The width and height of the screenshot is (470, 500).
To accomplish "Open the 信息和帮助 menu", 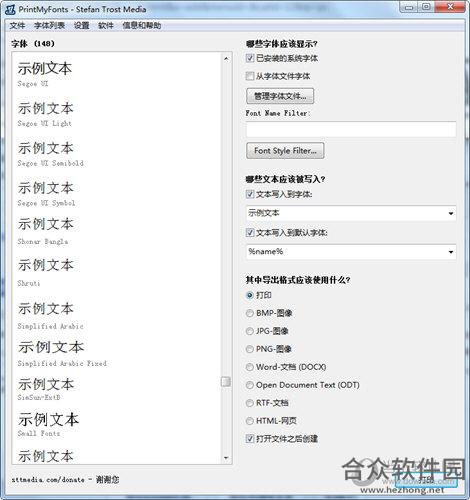I will point(142,26).
